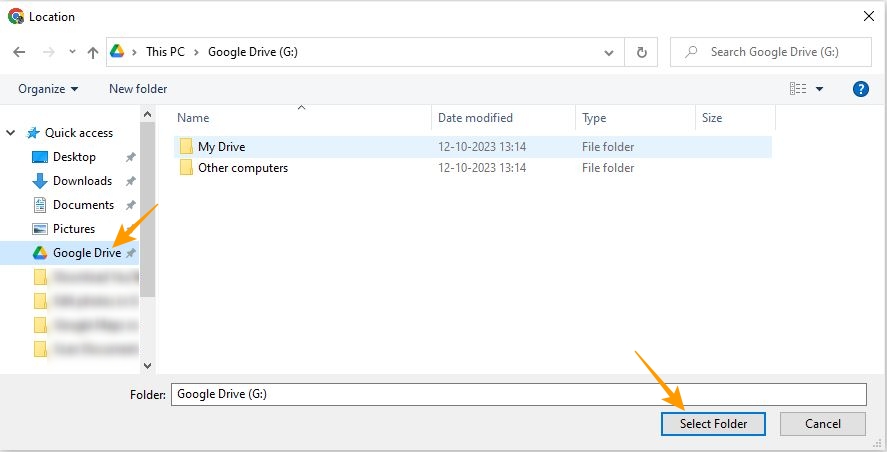The height and width of the screenshot is (452, 887).
Task: Click the Pictures icon in navigation pane
Action: pos(40,229)
